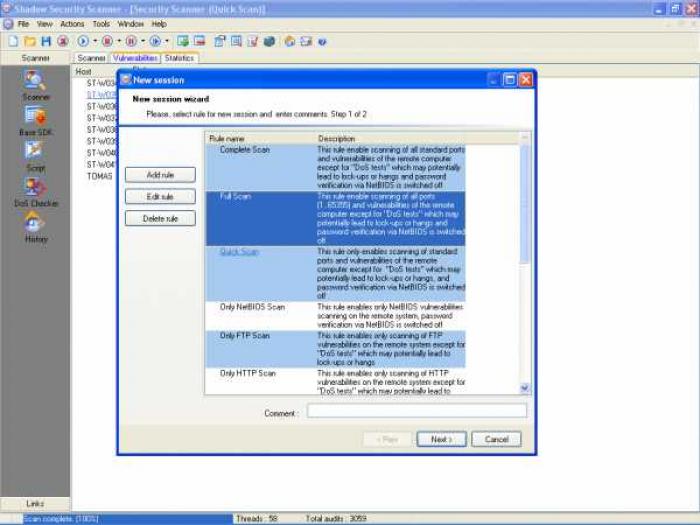Click the Rule name column header
The image size is (700, 525).
coord(261,138)
